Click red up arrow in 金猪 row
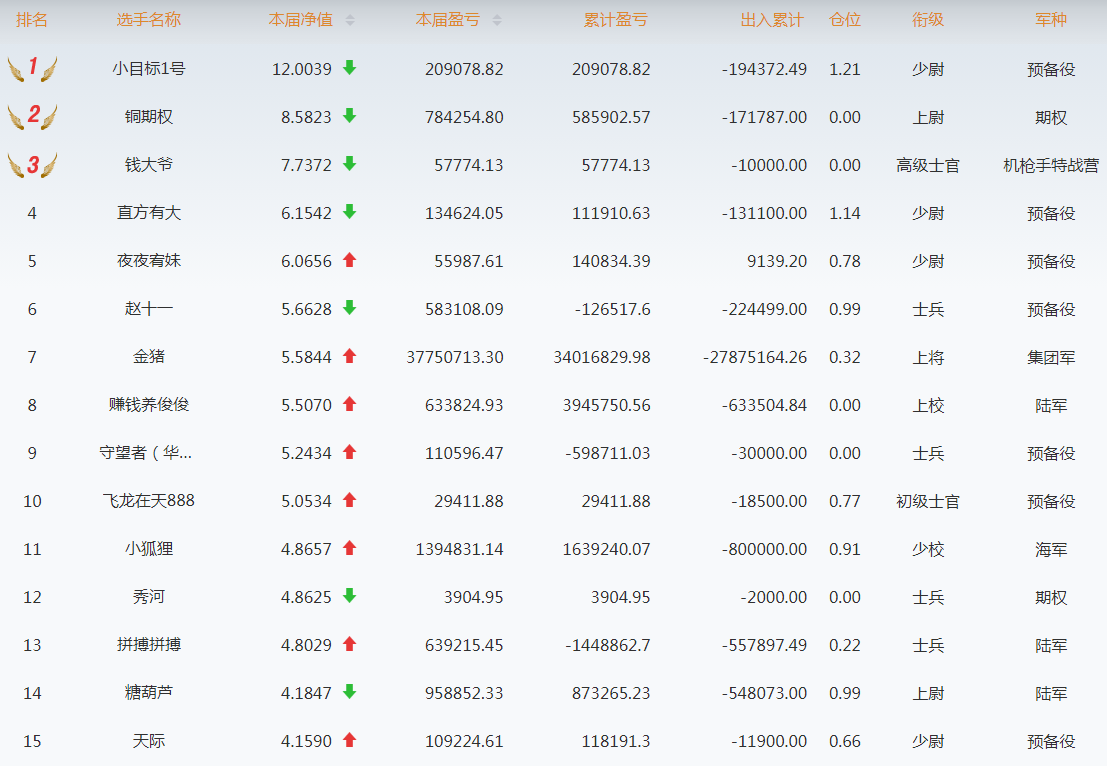1107x766 pixels. [x=349, y=356]
